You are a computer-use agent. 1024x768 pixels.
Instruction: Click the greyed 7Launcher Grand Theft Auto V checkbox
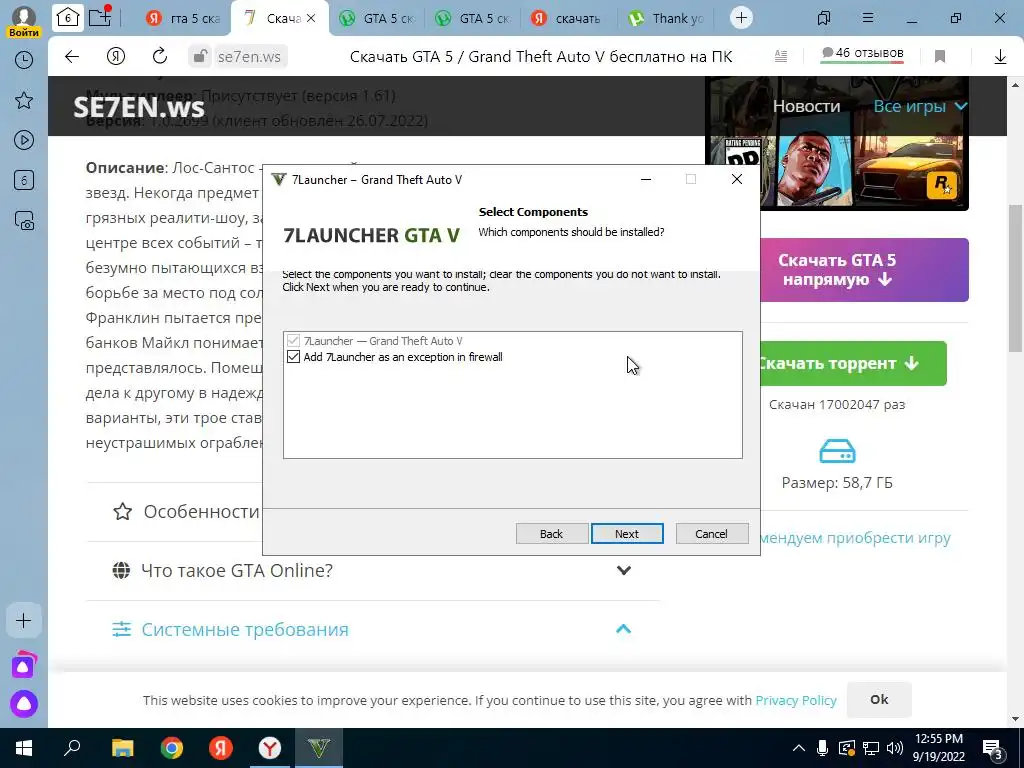point(293,340)
